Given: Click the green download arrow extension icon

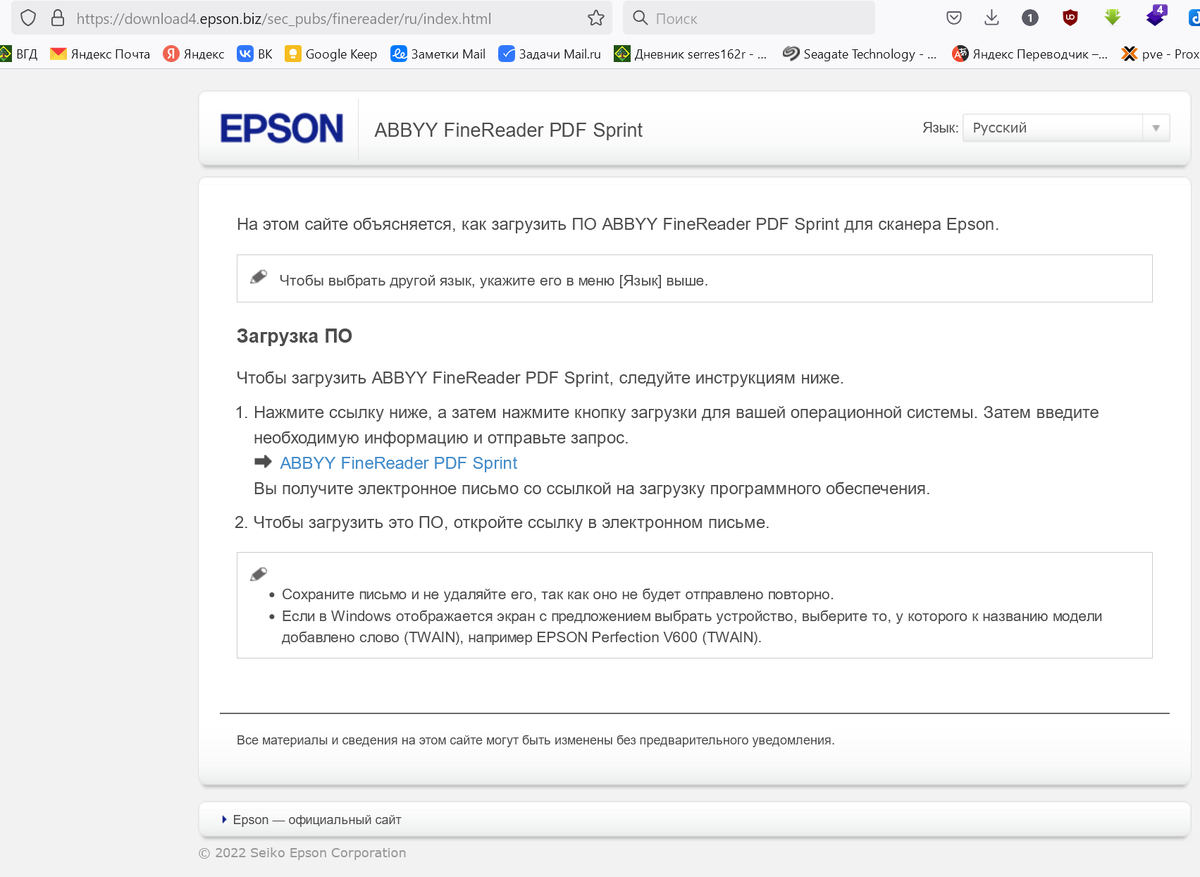Looking at the screenshot, I should pyautogui.click(x=1112, y=18).
